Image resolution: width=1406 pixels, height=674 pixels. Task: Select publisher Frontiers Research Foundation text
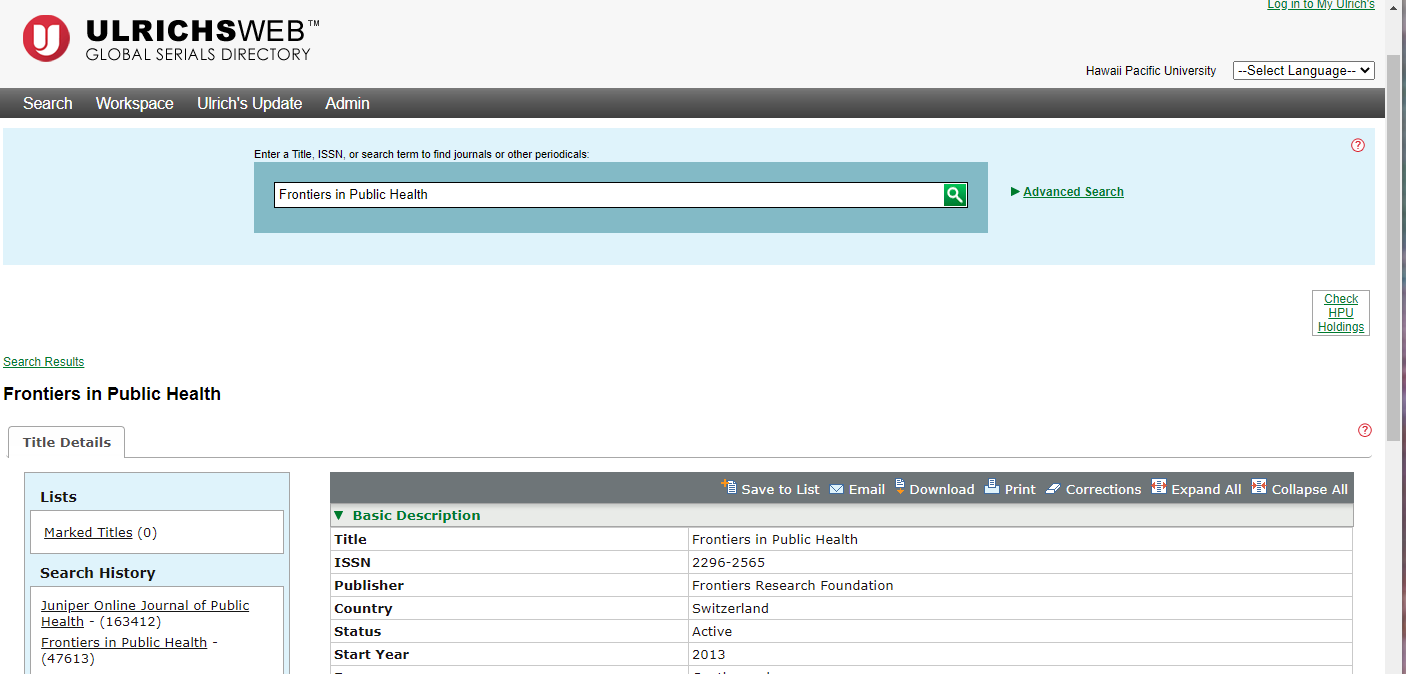pos(793,586)
